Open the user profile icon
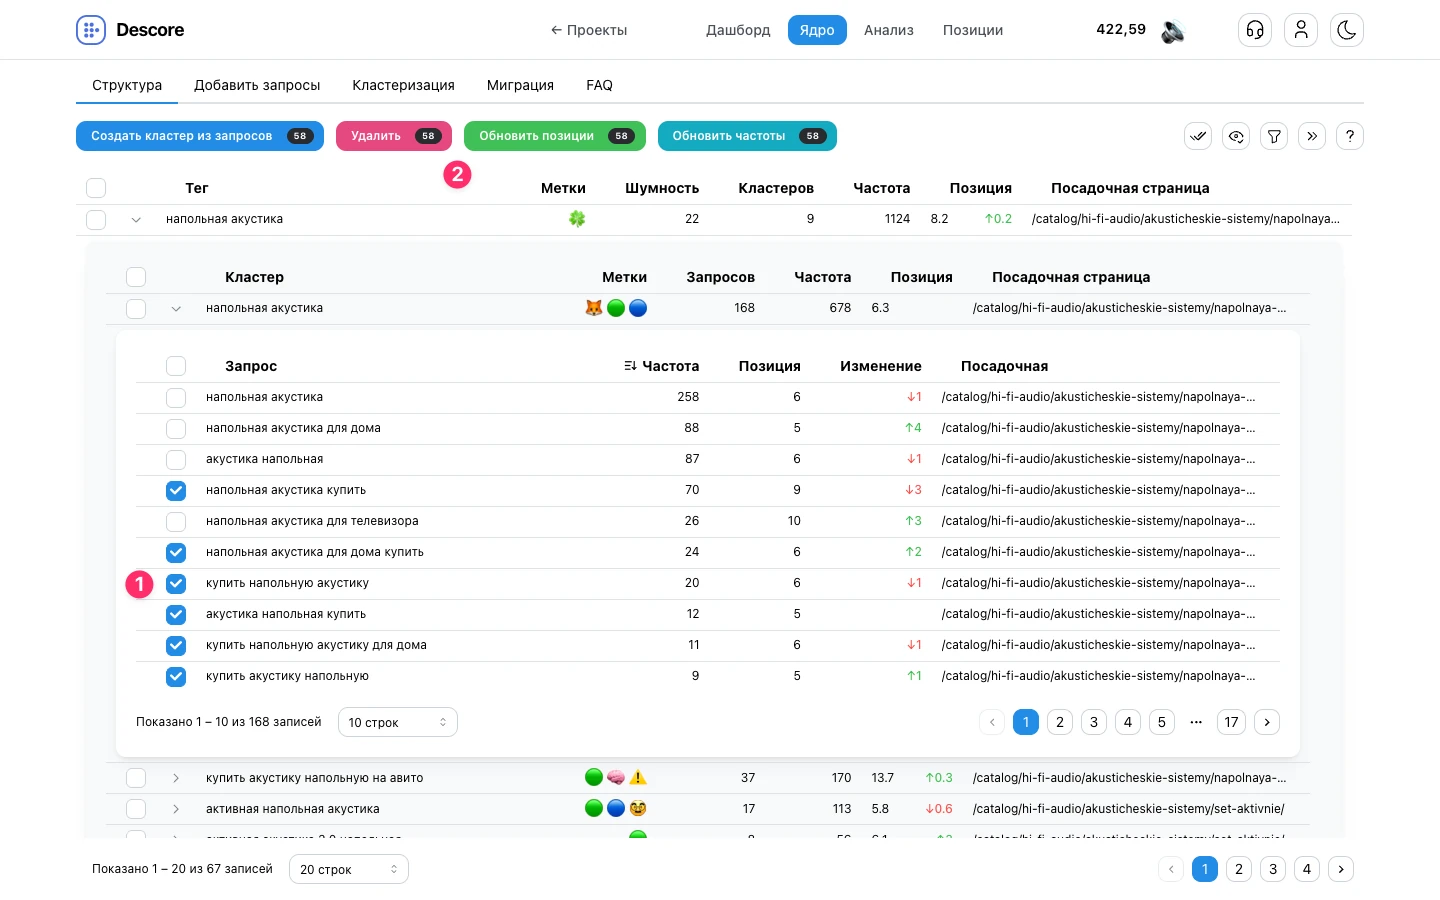The image size is (1440, 900). [1301, 30]
